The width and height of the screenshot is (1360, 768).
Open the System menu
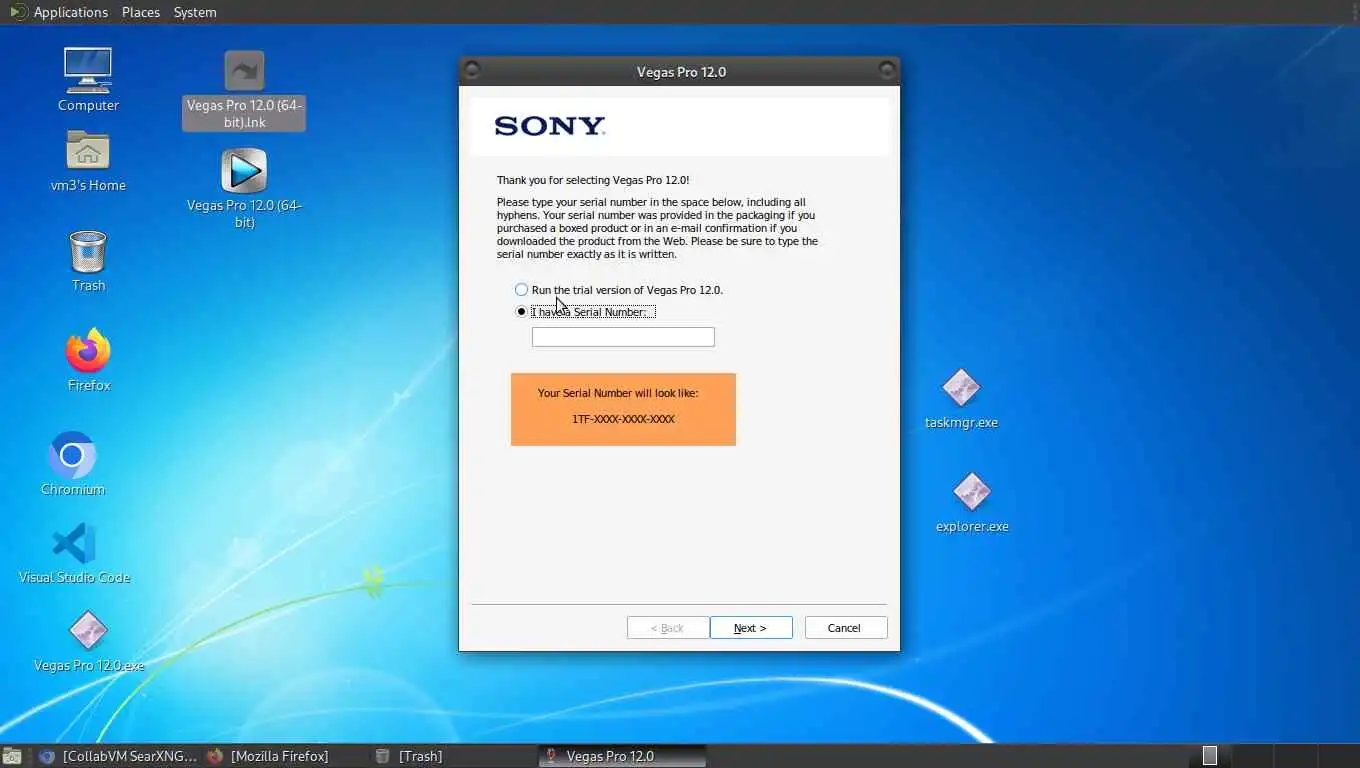tap(195, 12)
